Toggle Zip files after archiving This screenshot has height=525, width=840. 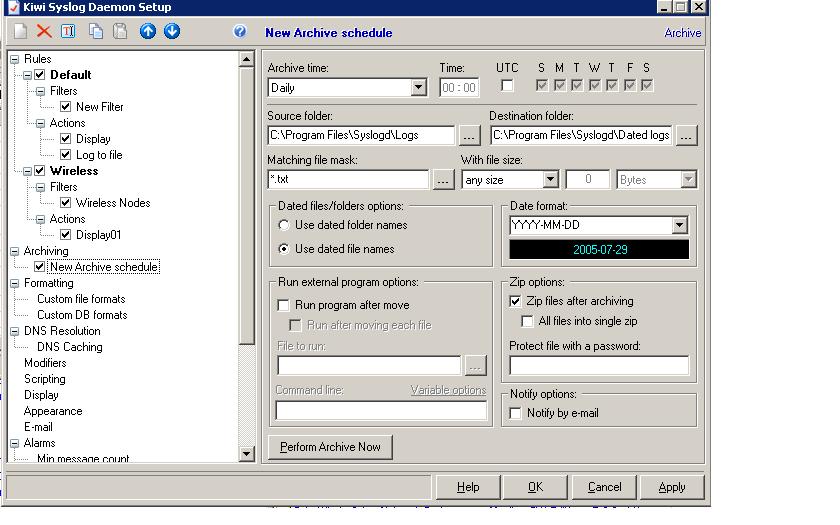click(x=516, y=301)
